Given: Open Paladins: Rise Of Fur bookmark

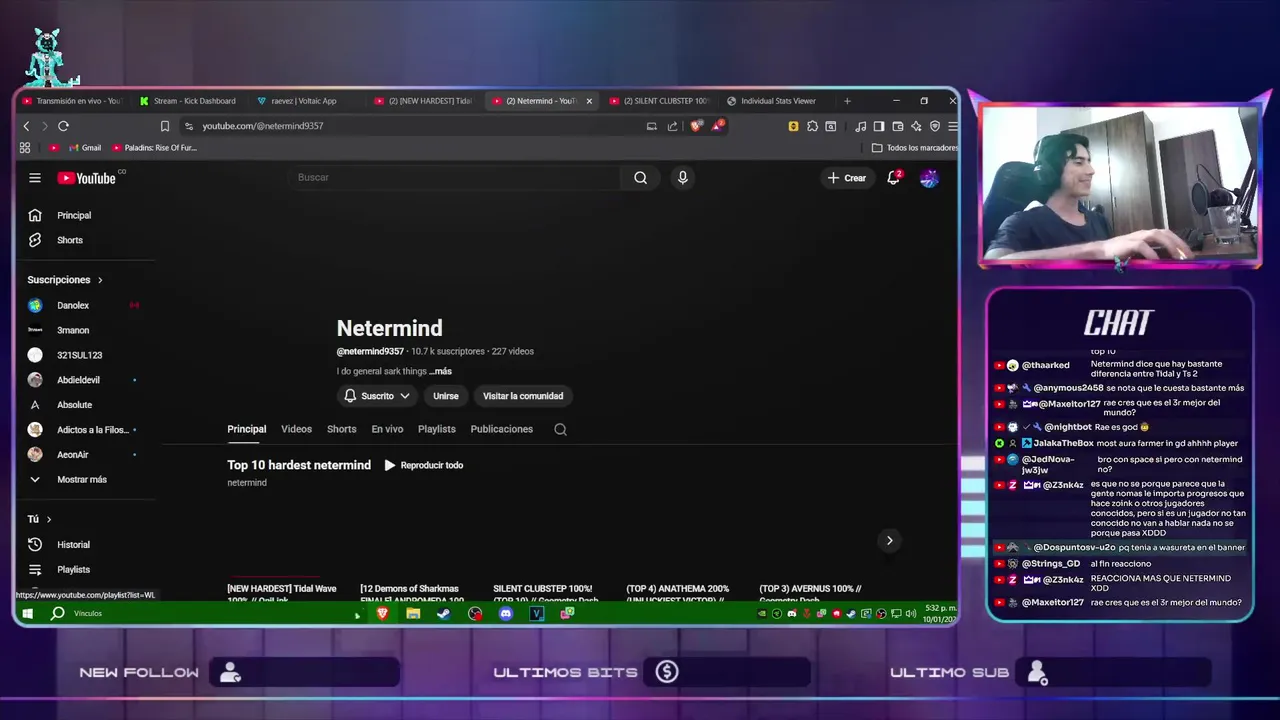Looking at the screenshot, I should point(155,148).
